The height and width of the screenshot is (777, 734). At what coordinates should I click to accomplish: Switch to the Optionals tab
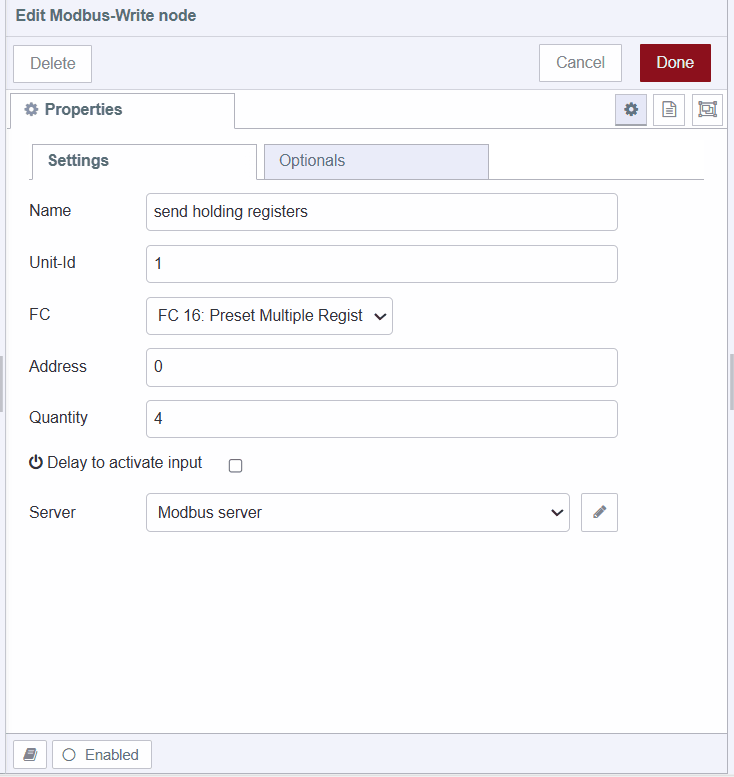[x=376, y=161]
